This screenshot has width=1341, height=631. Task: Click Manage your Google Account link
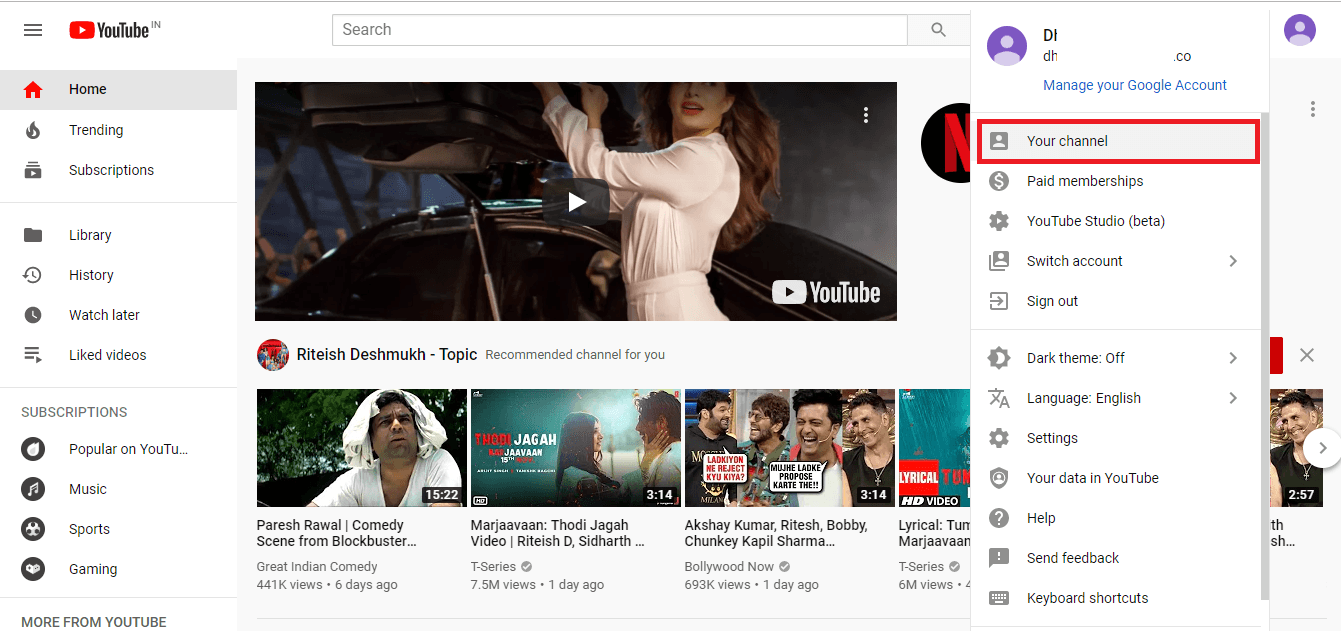point(1135,85)
